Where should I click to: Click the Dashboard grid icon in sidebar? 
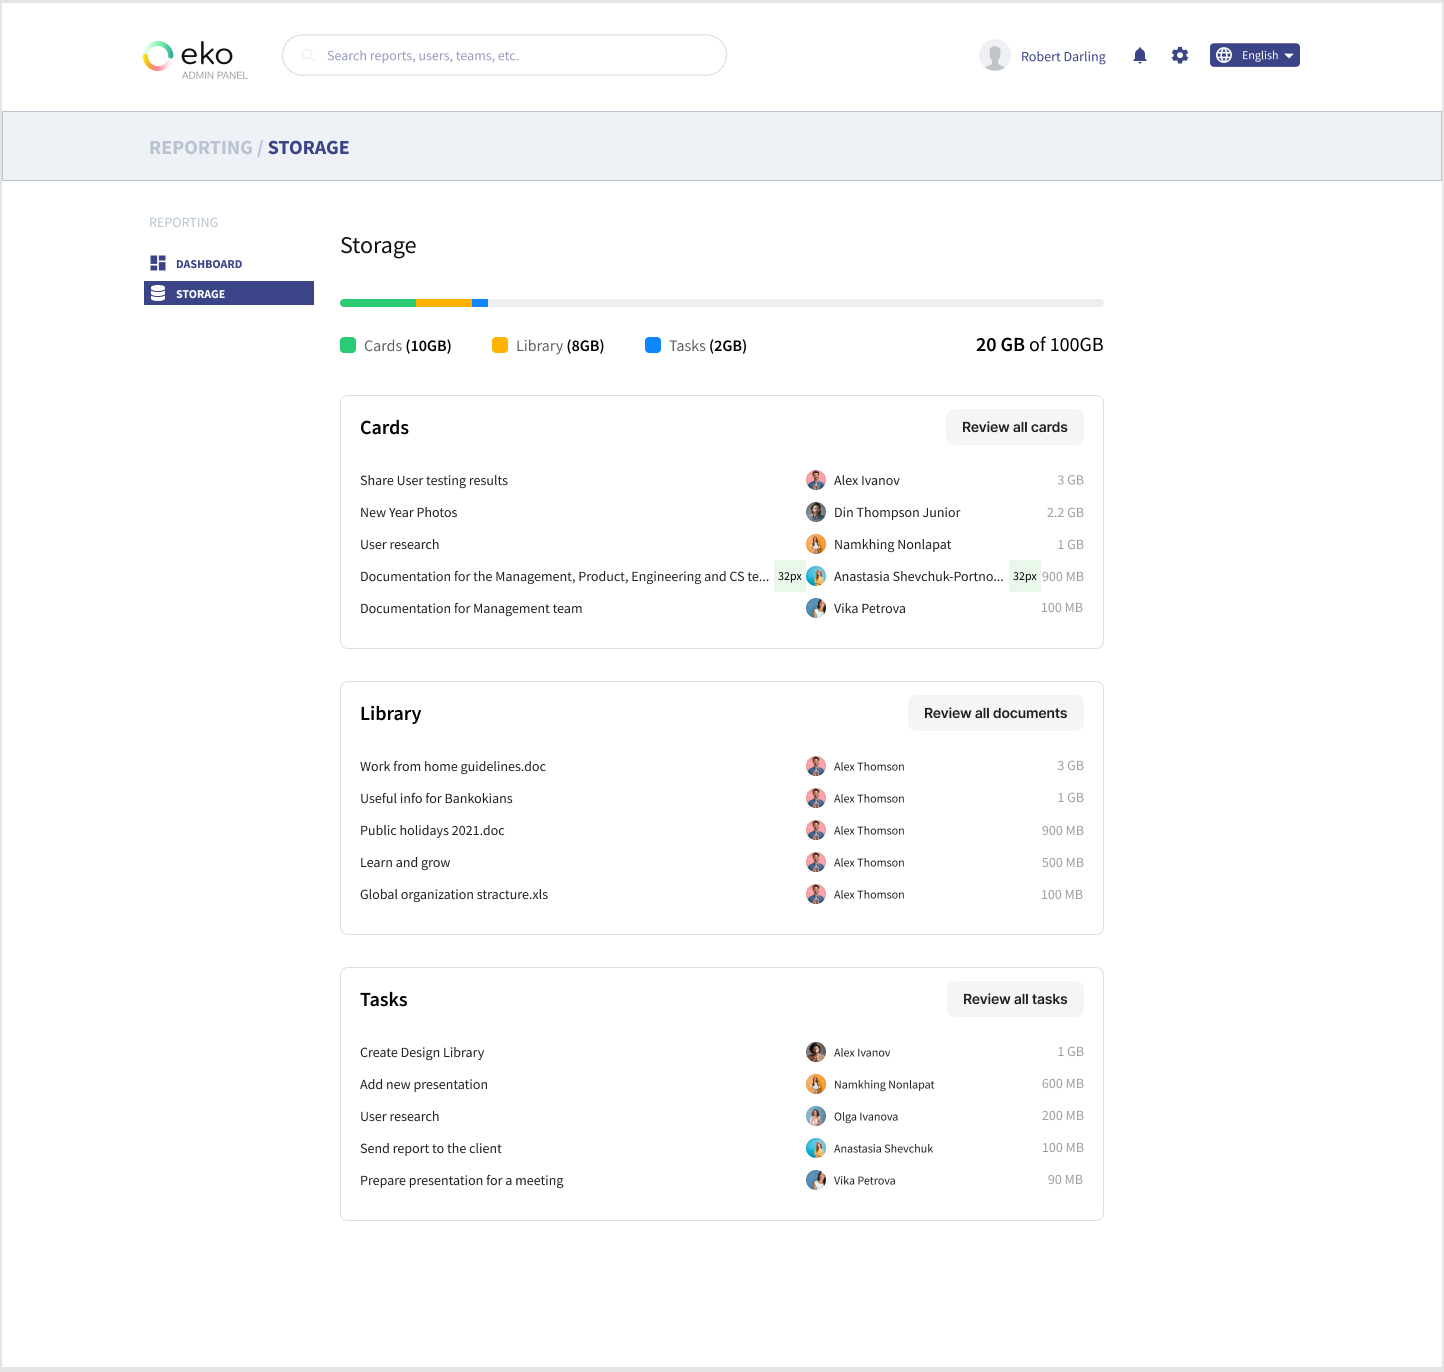coord(158,263)
